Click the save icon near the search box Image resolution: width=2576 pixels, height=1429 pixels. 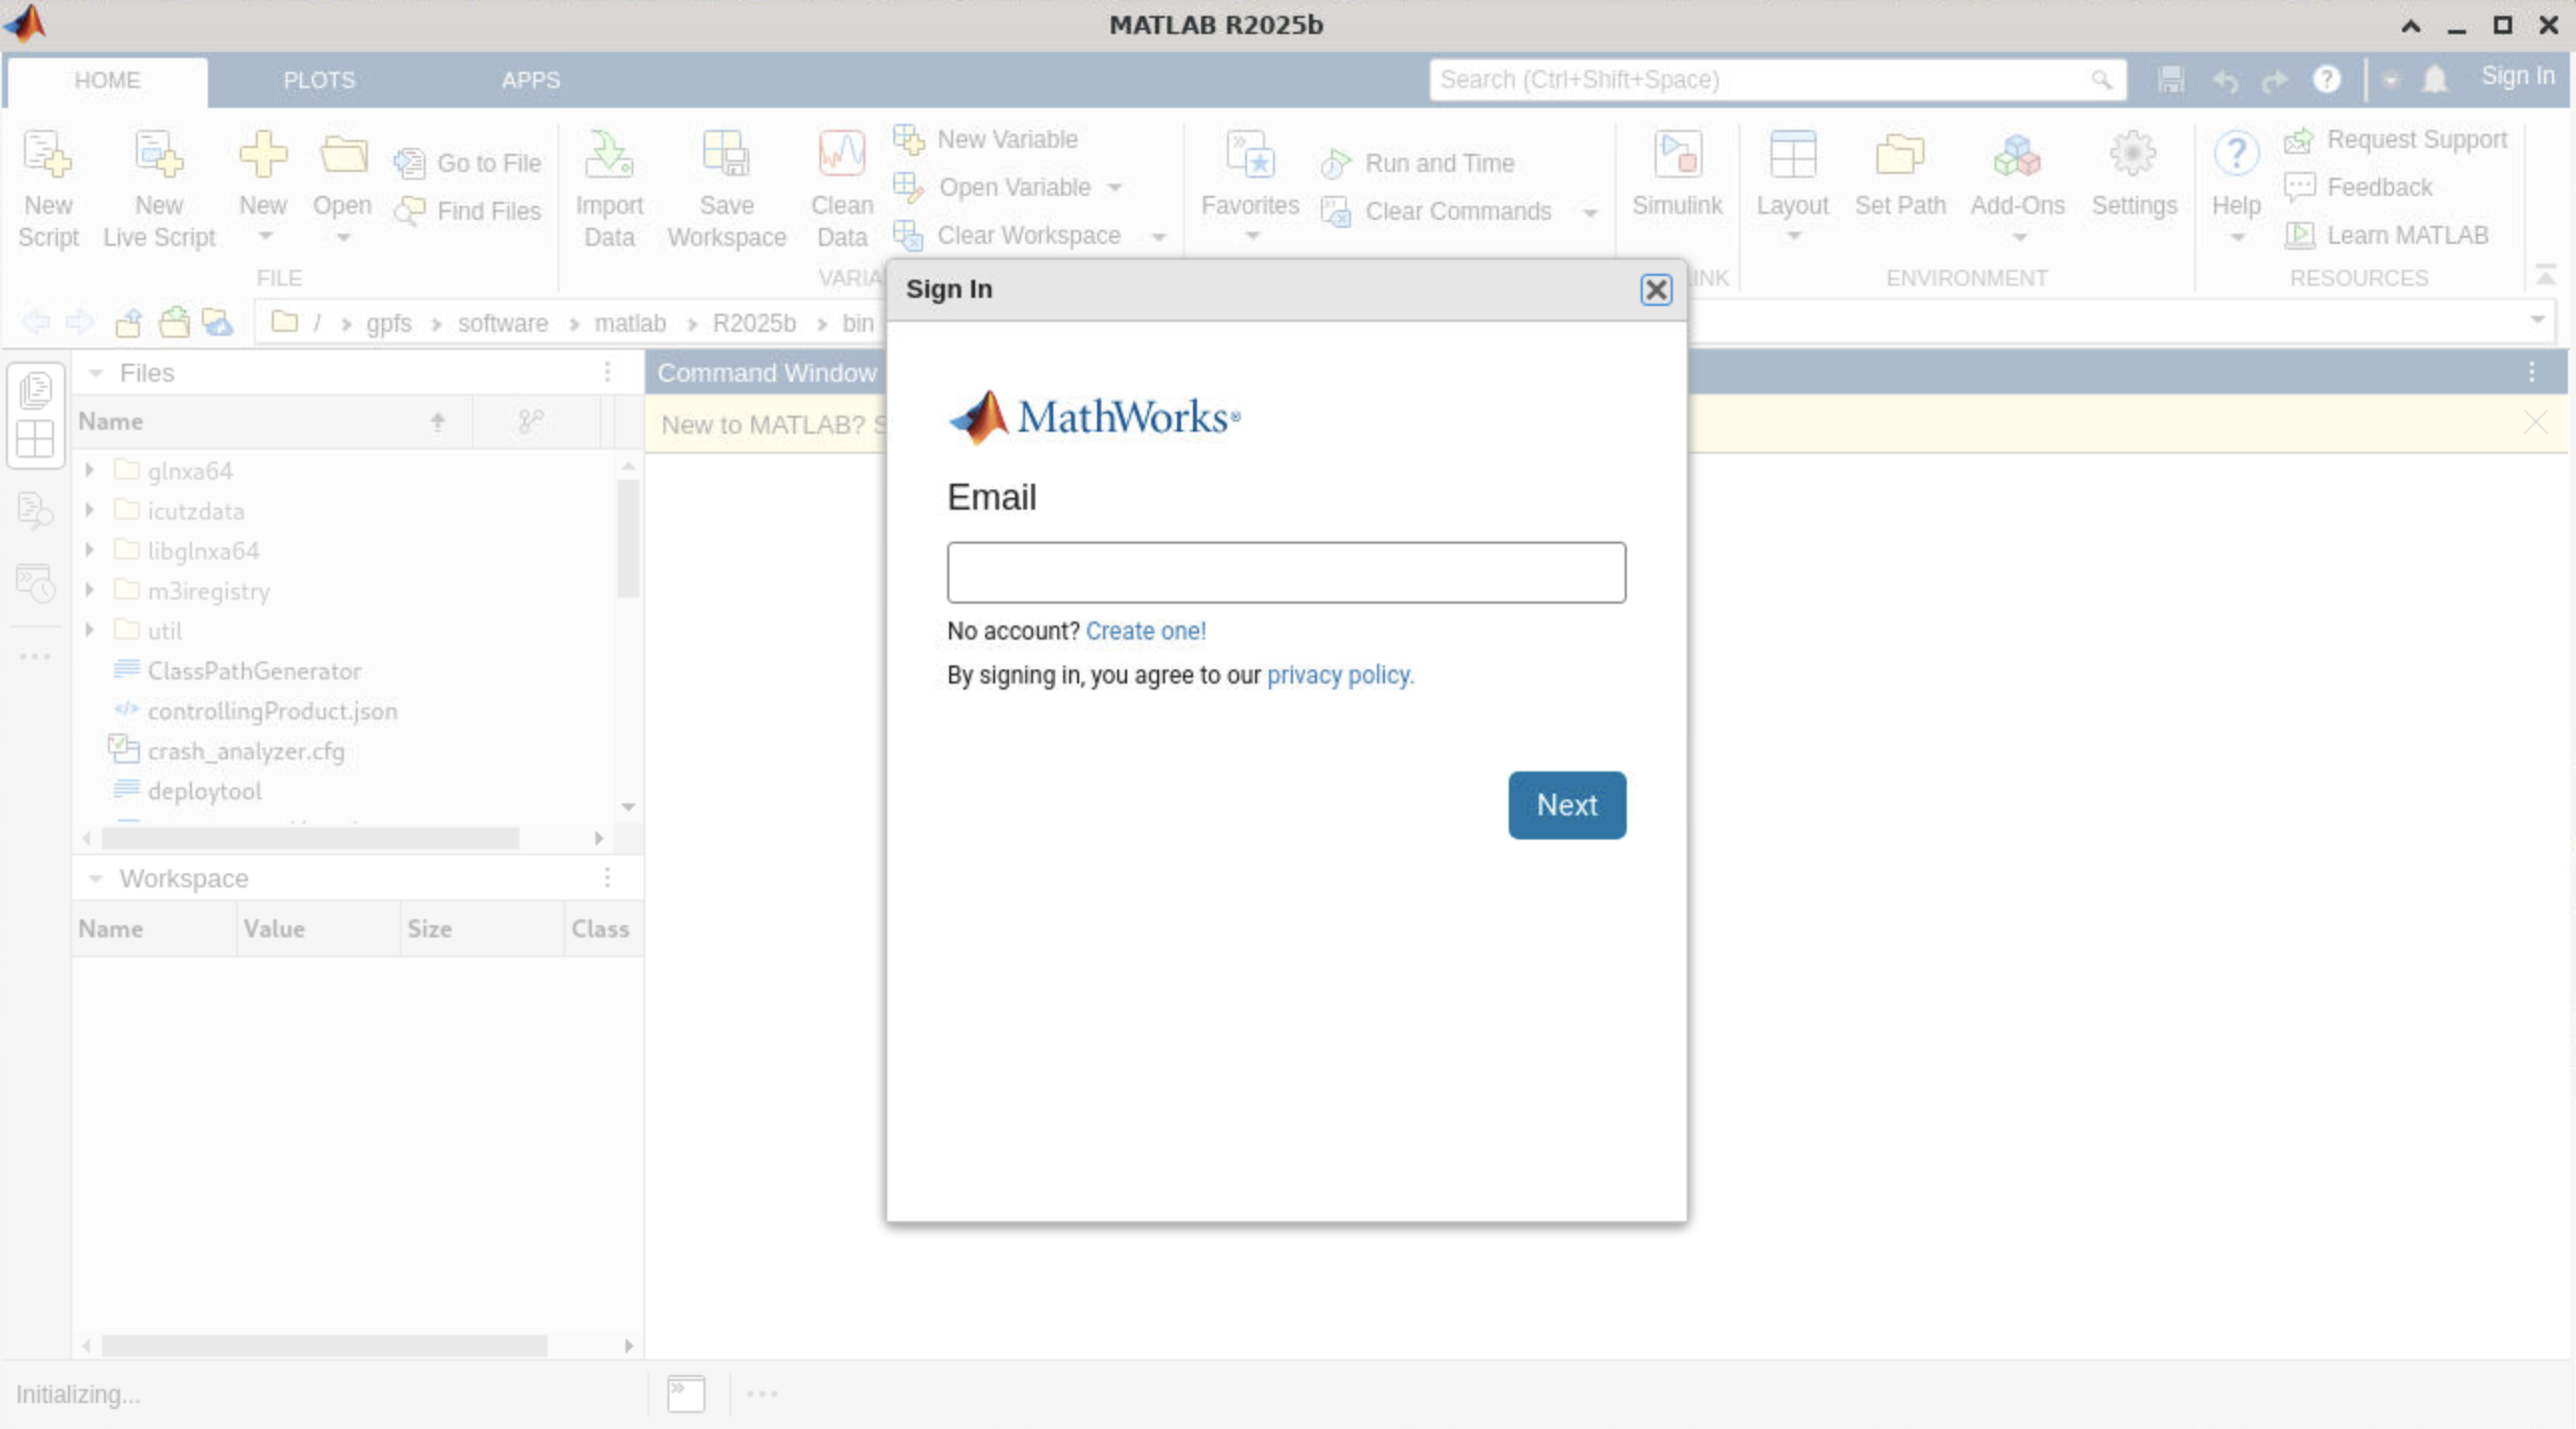tap(2170, 79)
